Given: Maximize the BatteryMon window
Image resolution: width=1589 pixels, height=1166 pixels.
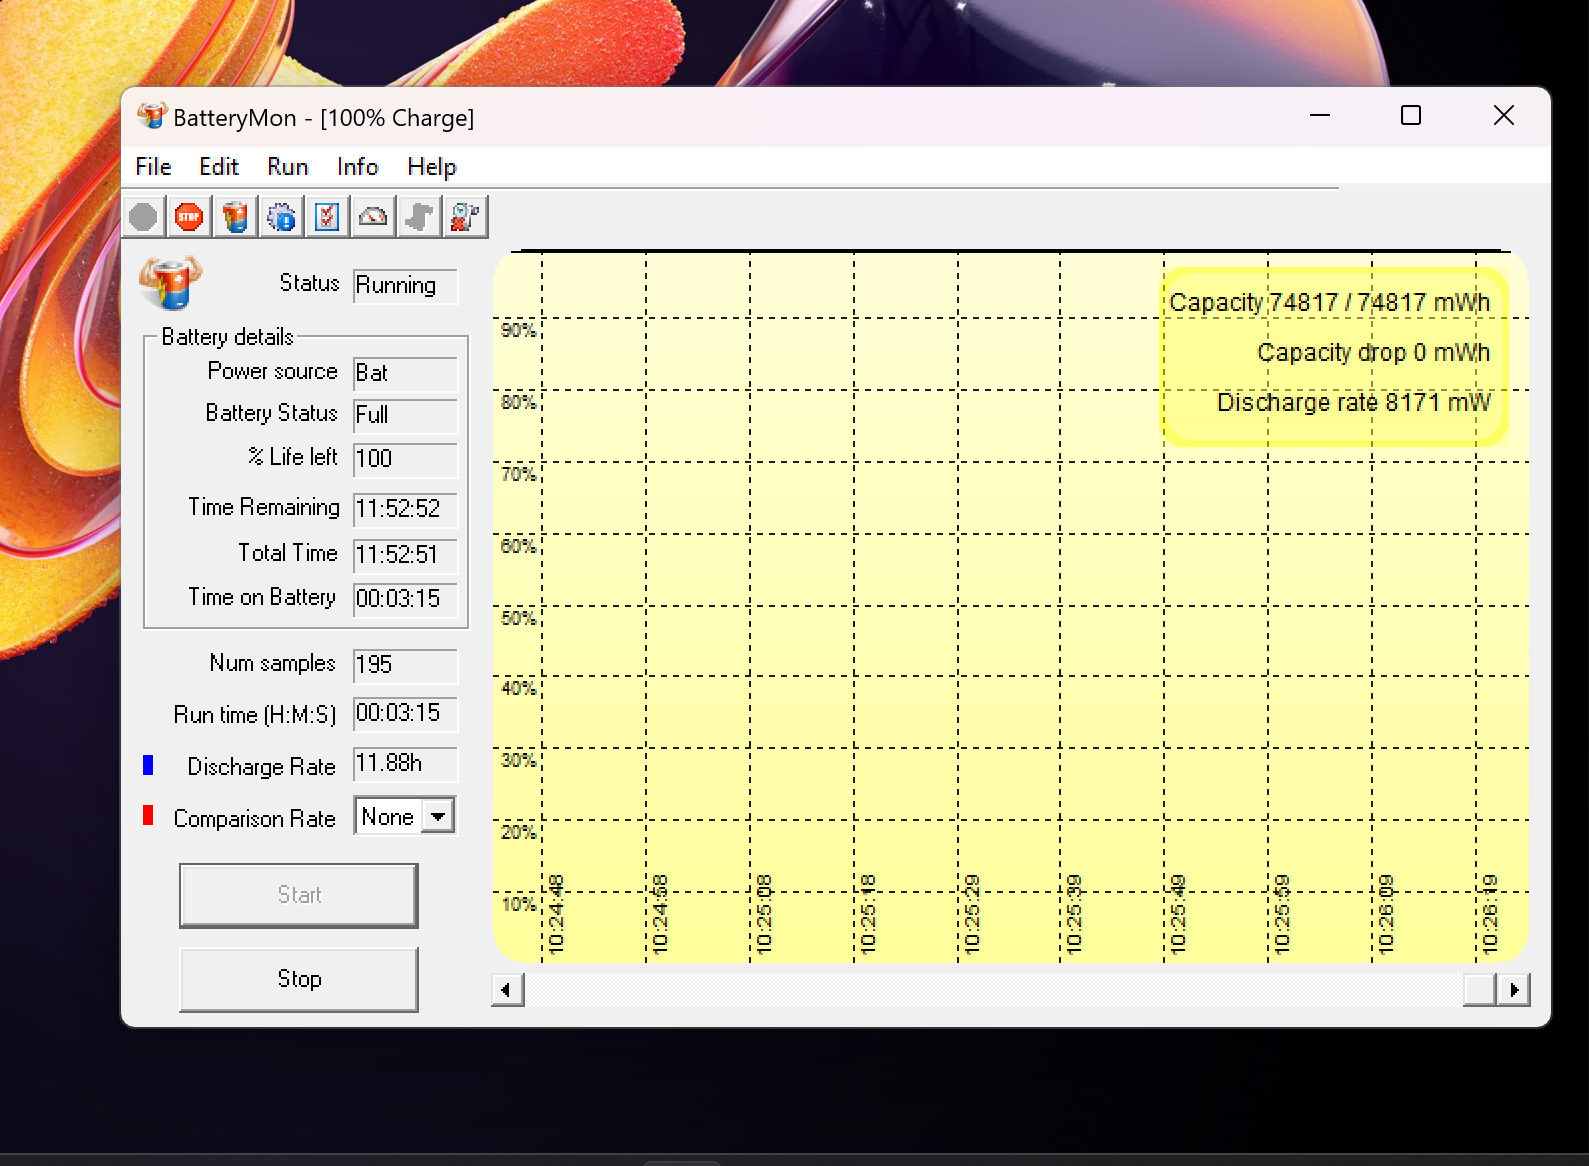Looking at the screenshot, I should point(1411,116).
